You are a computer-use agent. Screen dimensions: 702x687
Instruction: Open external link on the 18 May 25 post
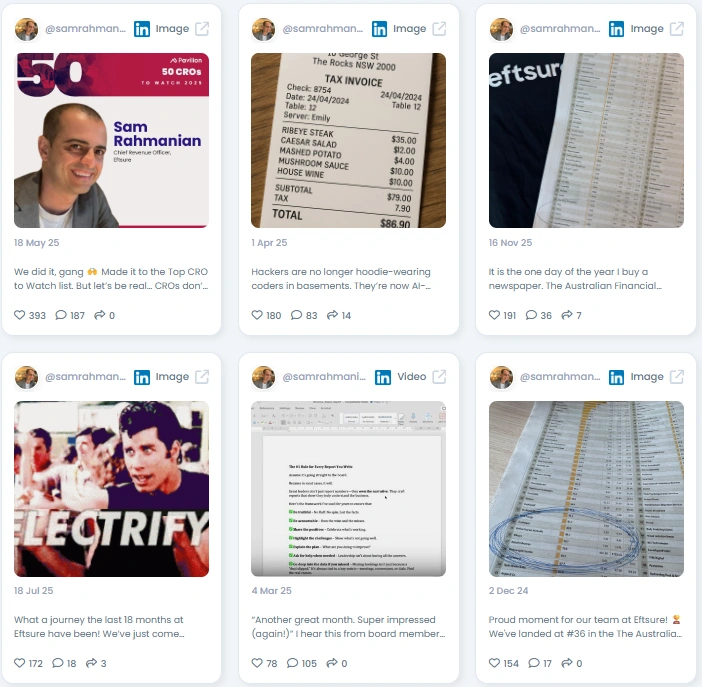[202, 29]
